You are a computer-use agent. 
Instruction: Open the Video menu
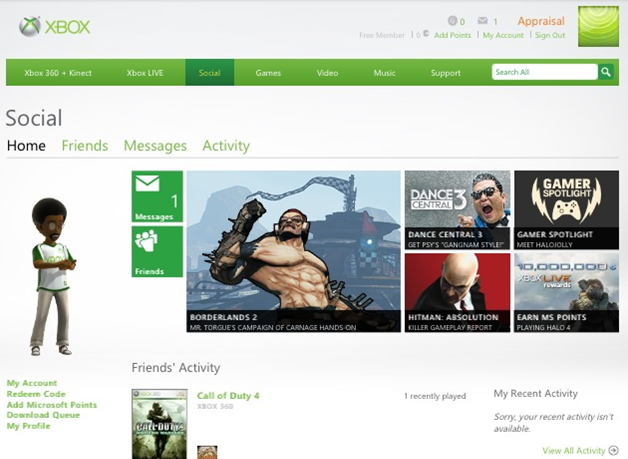(x=327, y=73)
